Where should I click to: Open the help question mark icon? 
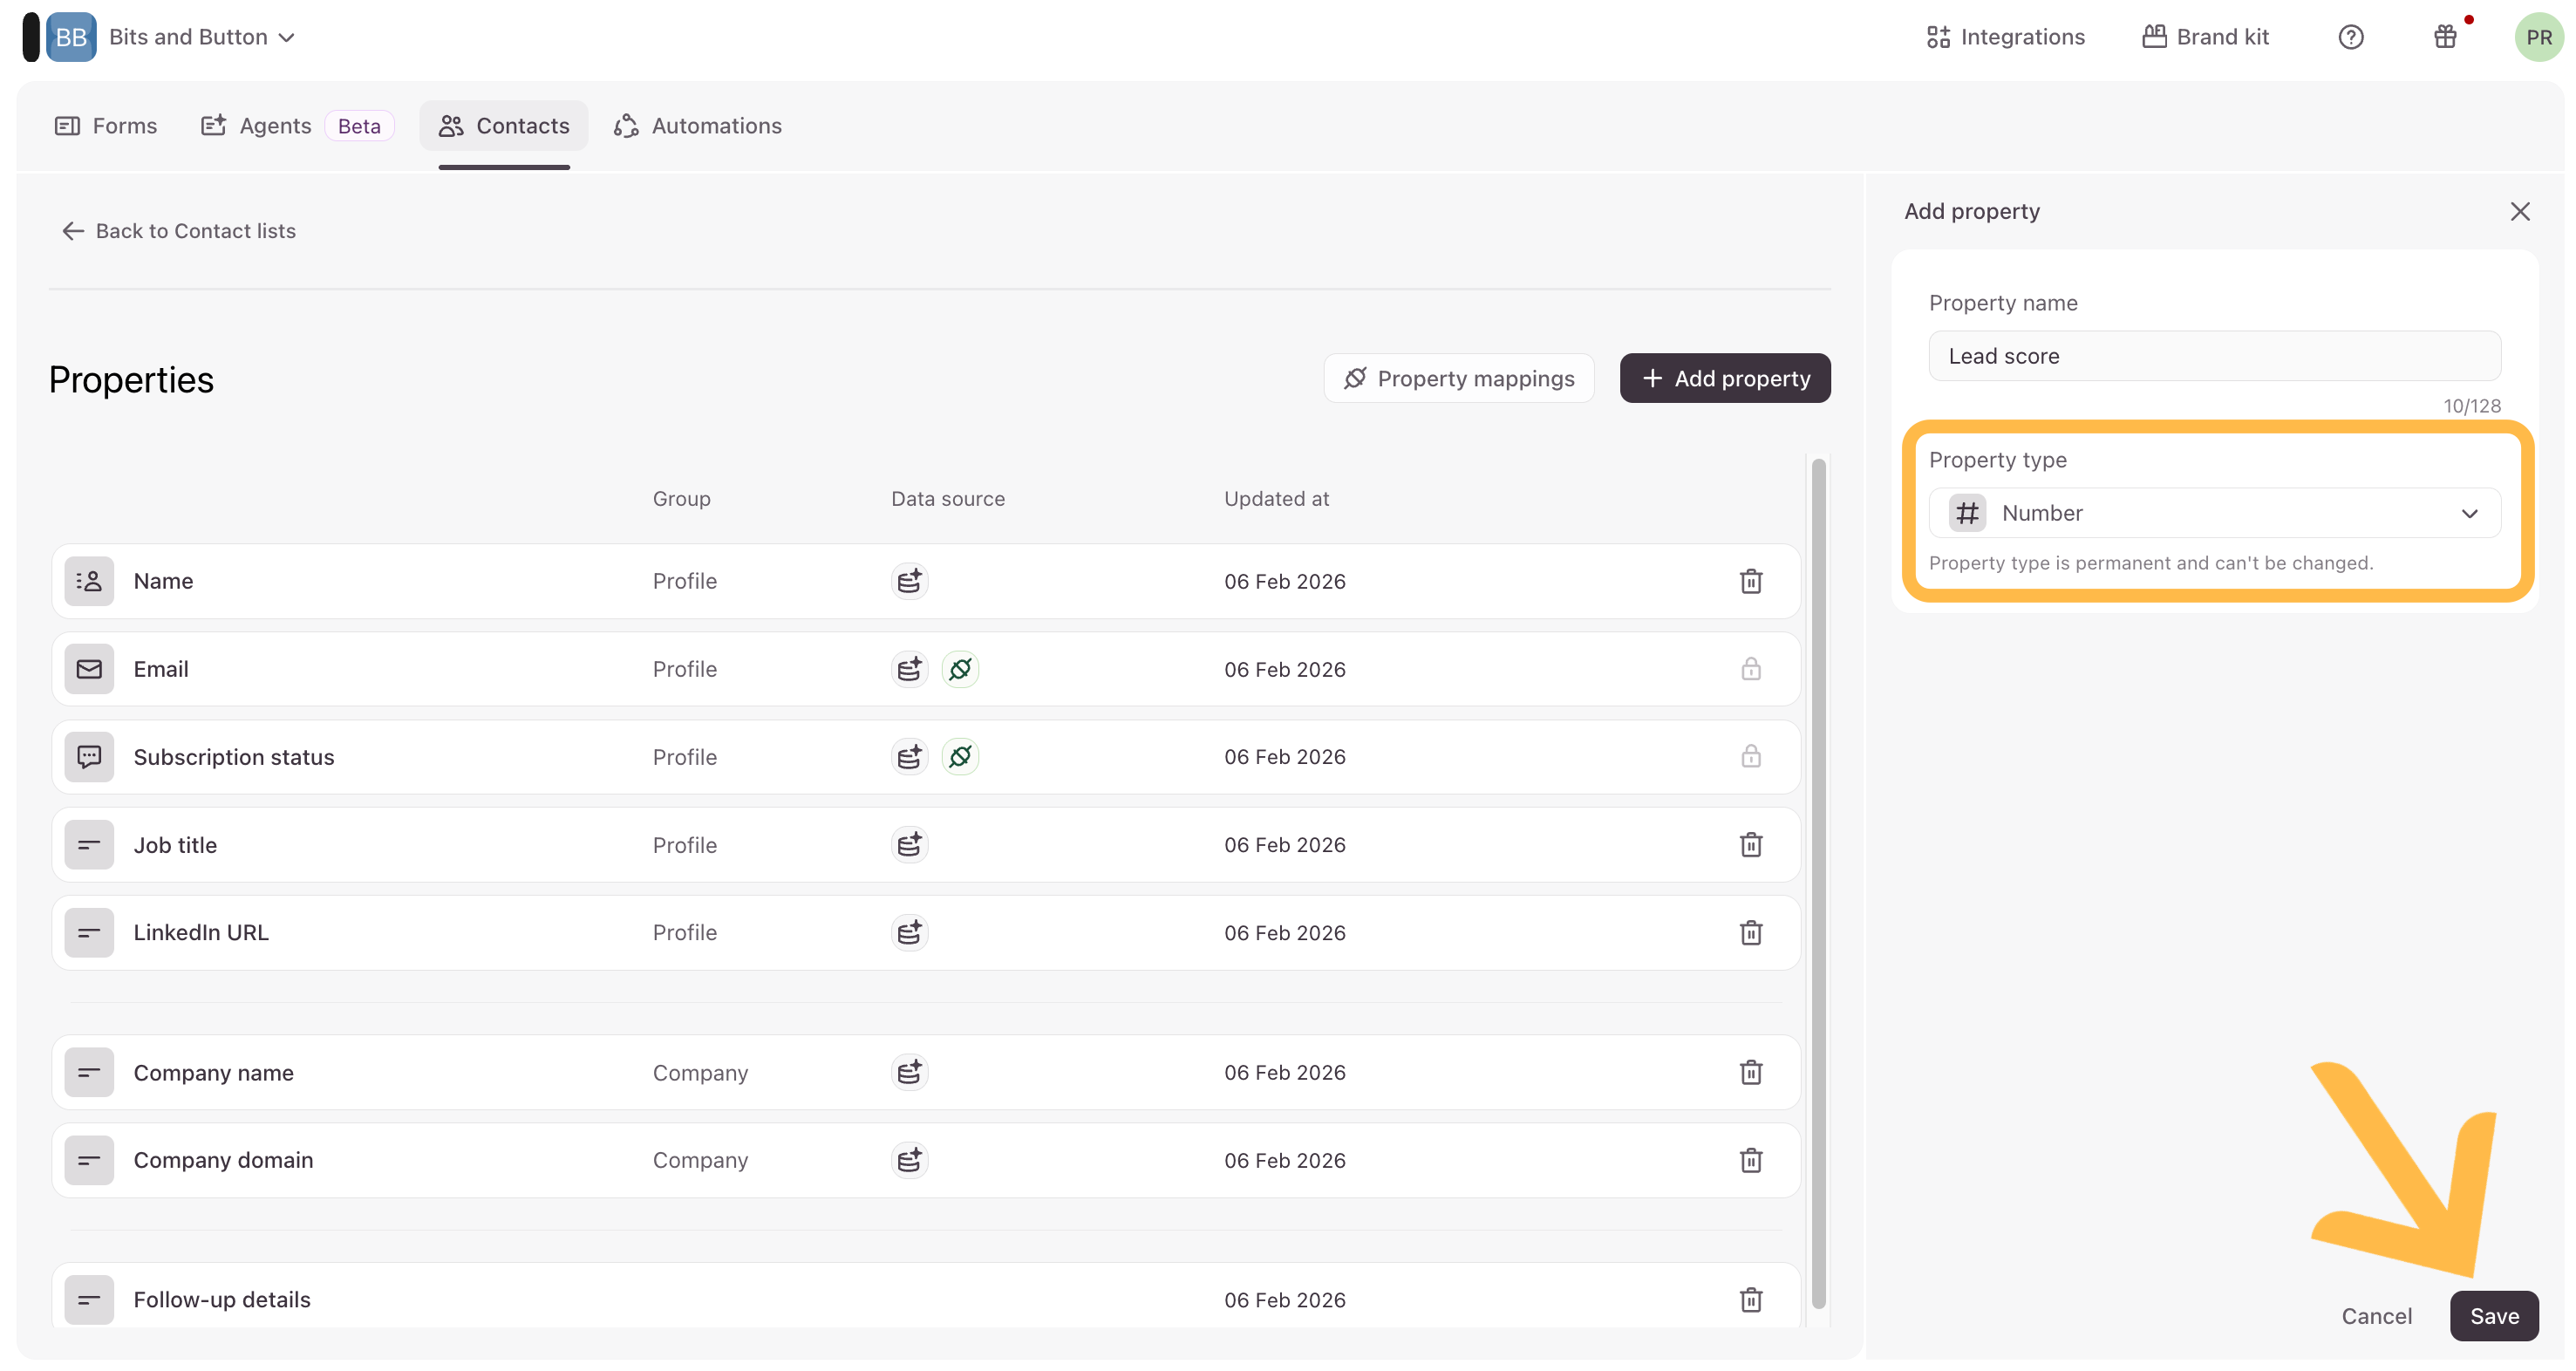point(2350,37)
